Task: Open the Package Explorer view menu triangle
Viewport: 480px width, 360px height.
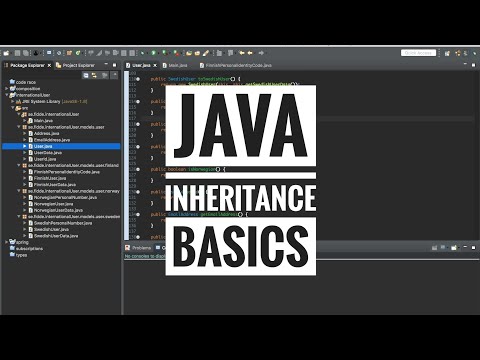Action: tap(114, 75)
